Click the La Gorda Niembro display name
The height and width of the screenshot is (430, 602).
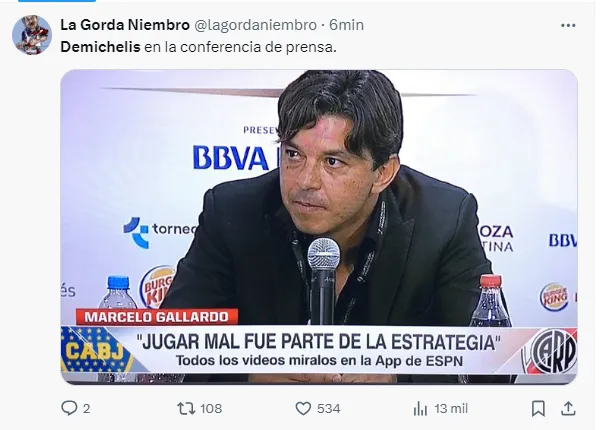pyautogui.click(x=125, y=25)
